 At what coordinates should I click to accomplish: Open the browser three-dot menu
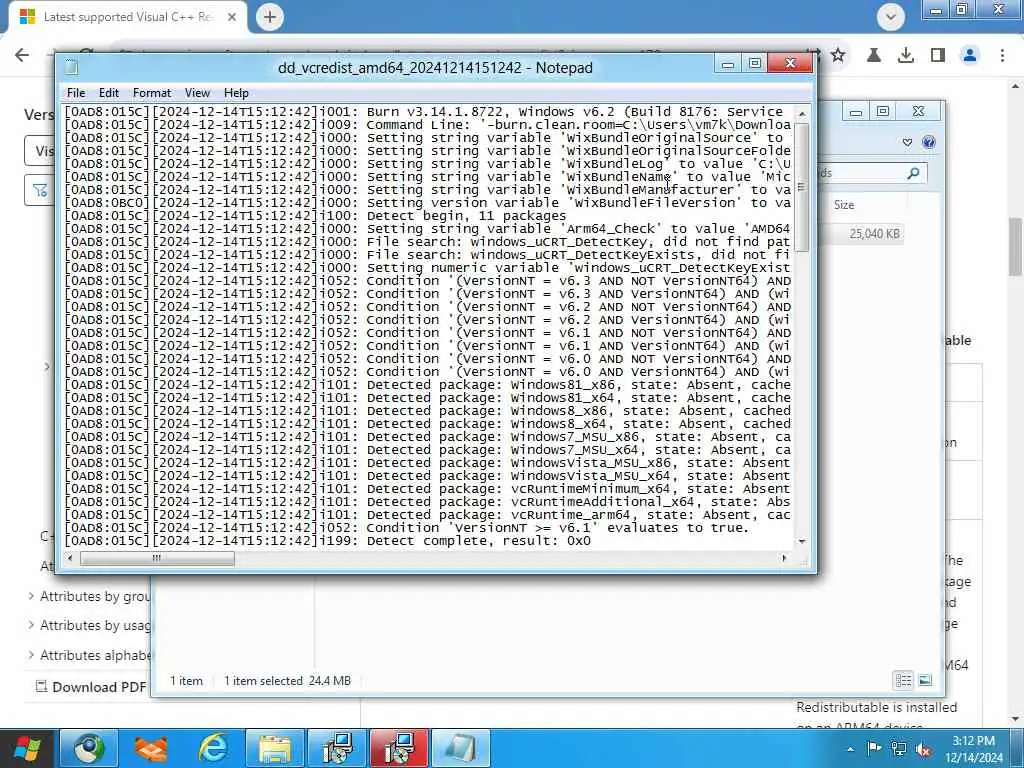(x=1002, y=56)
